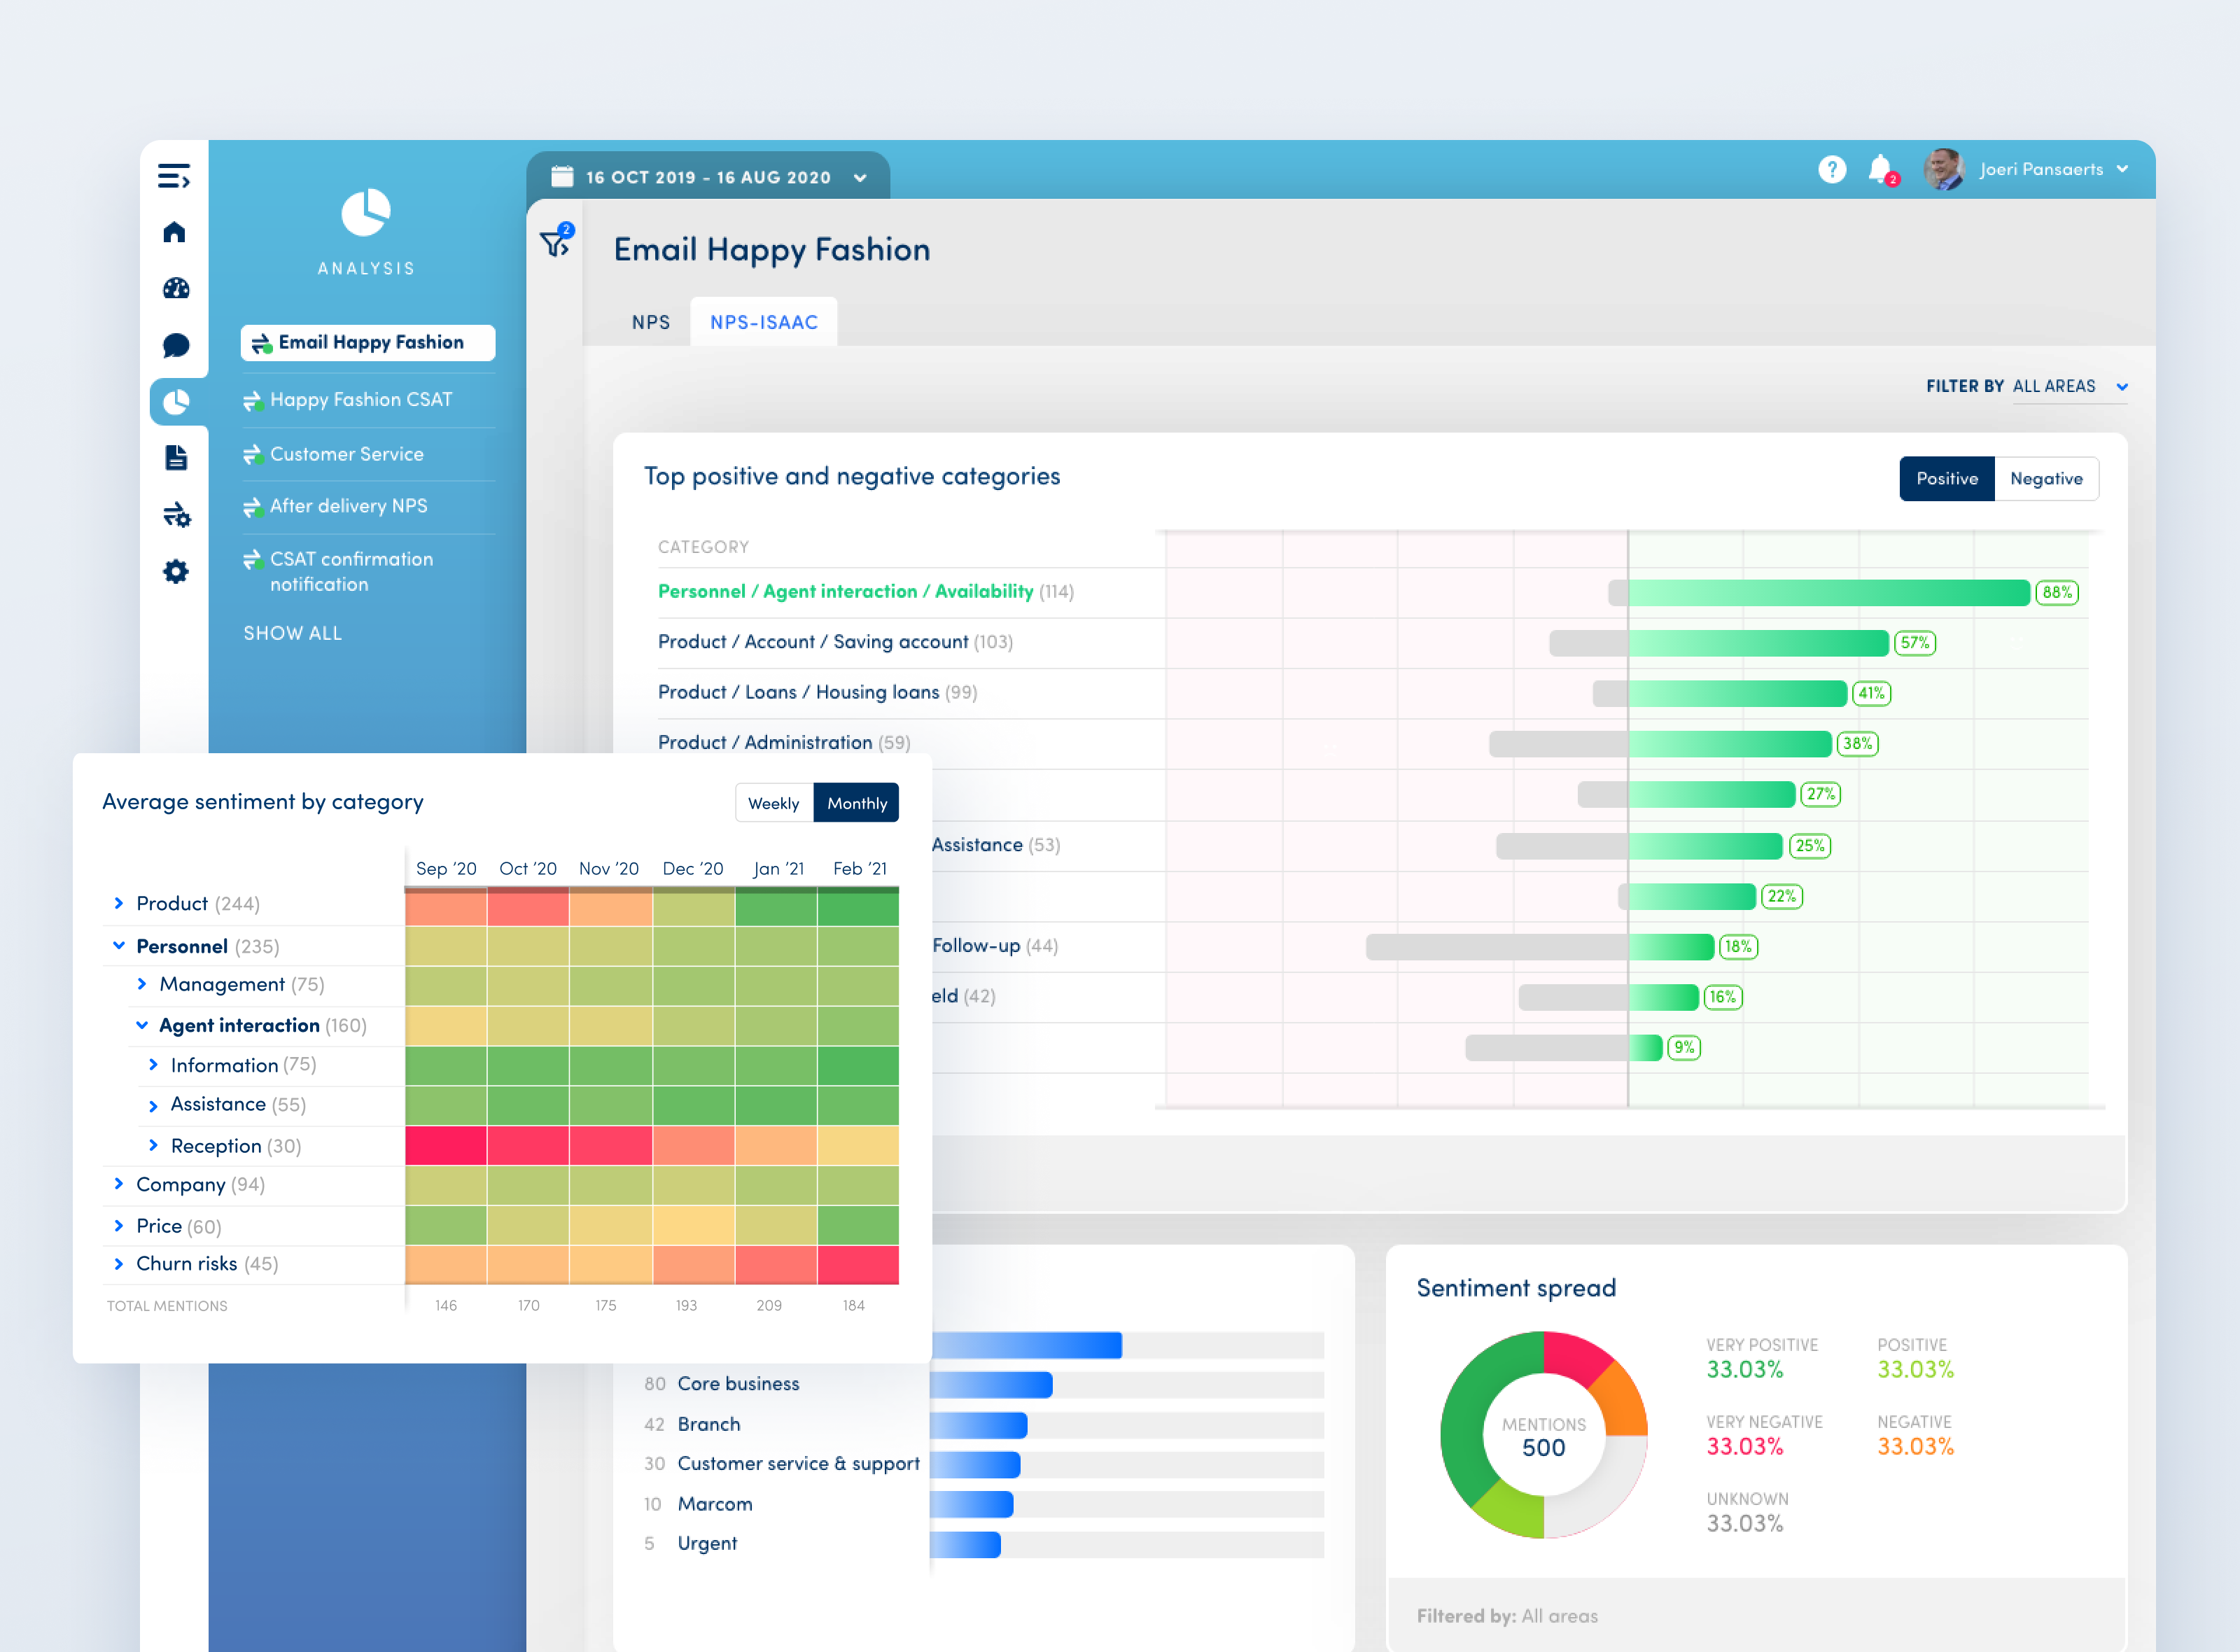
Task: Switch chart to Weekly view
Action: point(774,802)
